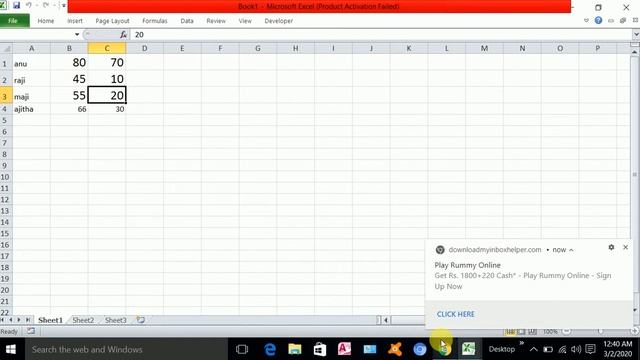Switch to Page Break Preview in status bar

[x=533, y=331]
